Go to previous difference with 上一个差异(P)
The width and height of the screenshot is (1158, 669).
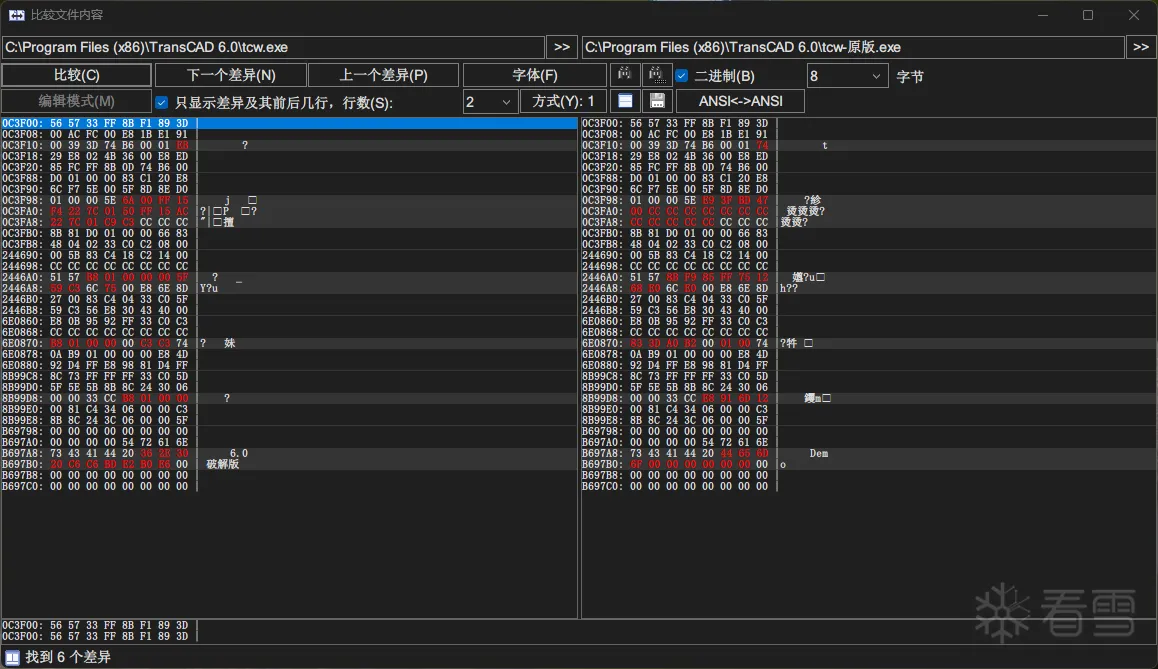point(383,75)
